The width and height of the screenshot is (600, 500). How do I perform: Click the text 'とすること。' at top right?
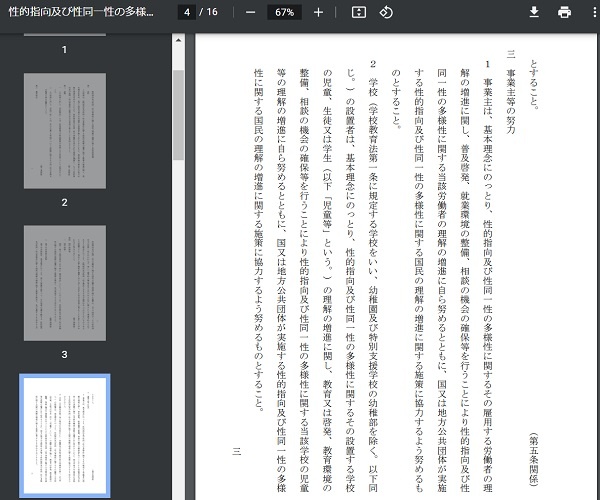(534, 84)
